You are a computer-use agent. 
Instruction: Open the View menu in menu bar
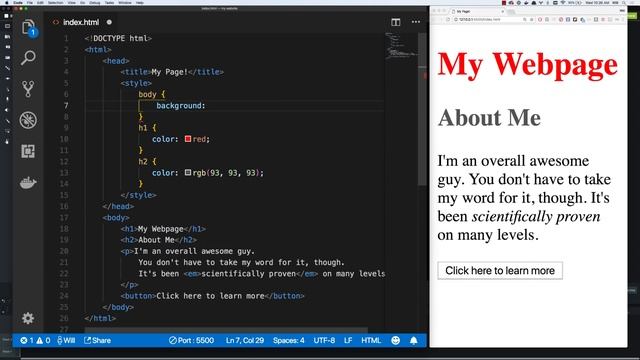71,2
